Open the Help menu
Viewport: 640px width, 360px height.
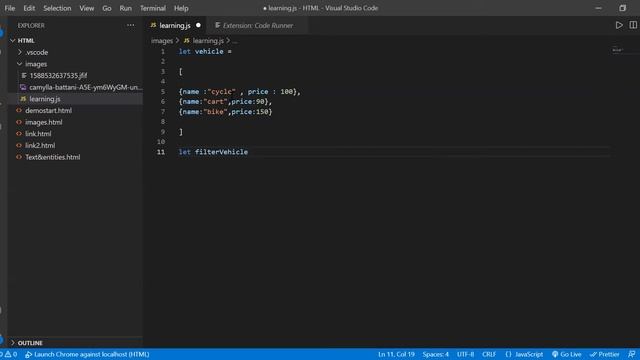pyautogui.click(x=181, y=8)
